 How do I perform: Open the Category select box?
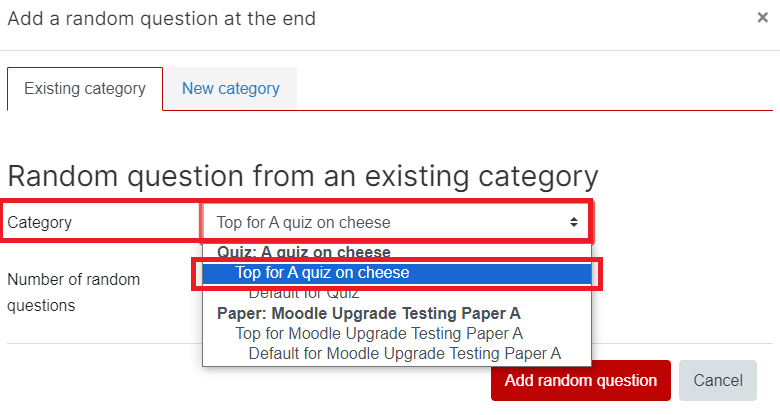(396, 222)
